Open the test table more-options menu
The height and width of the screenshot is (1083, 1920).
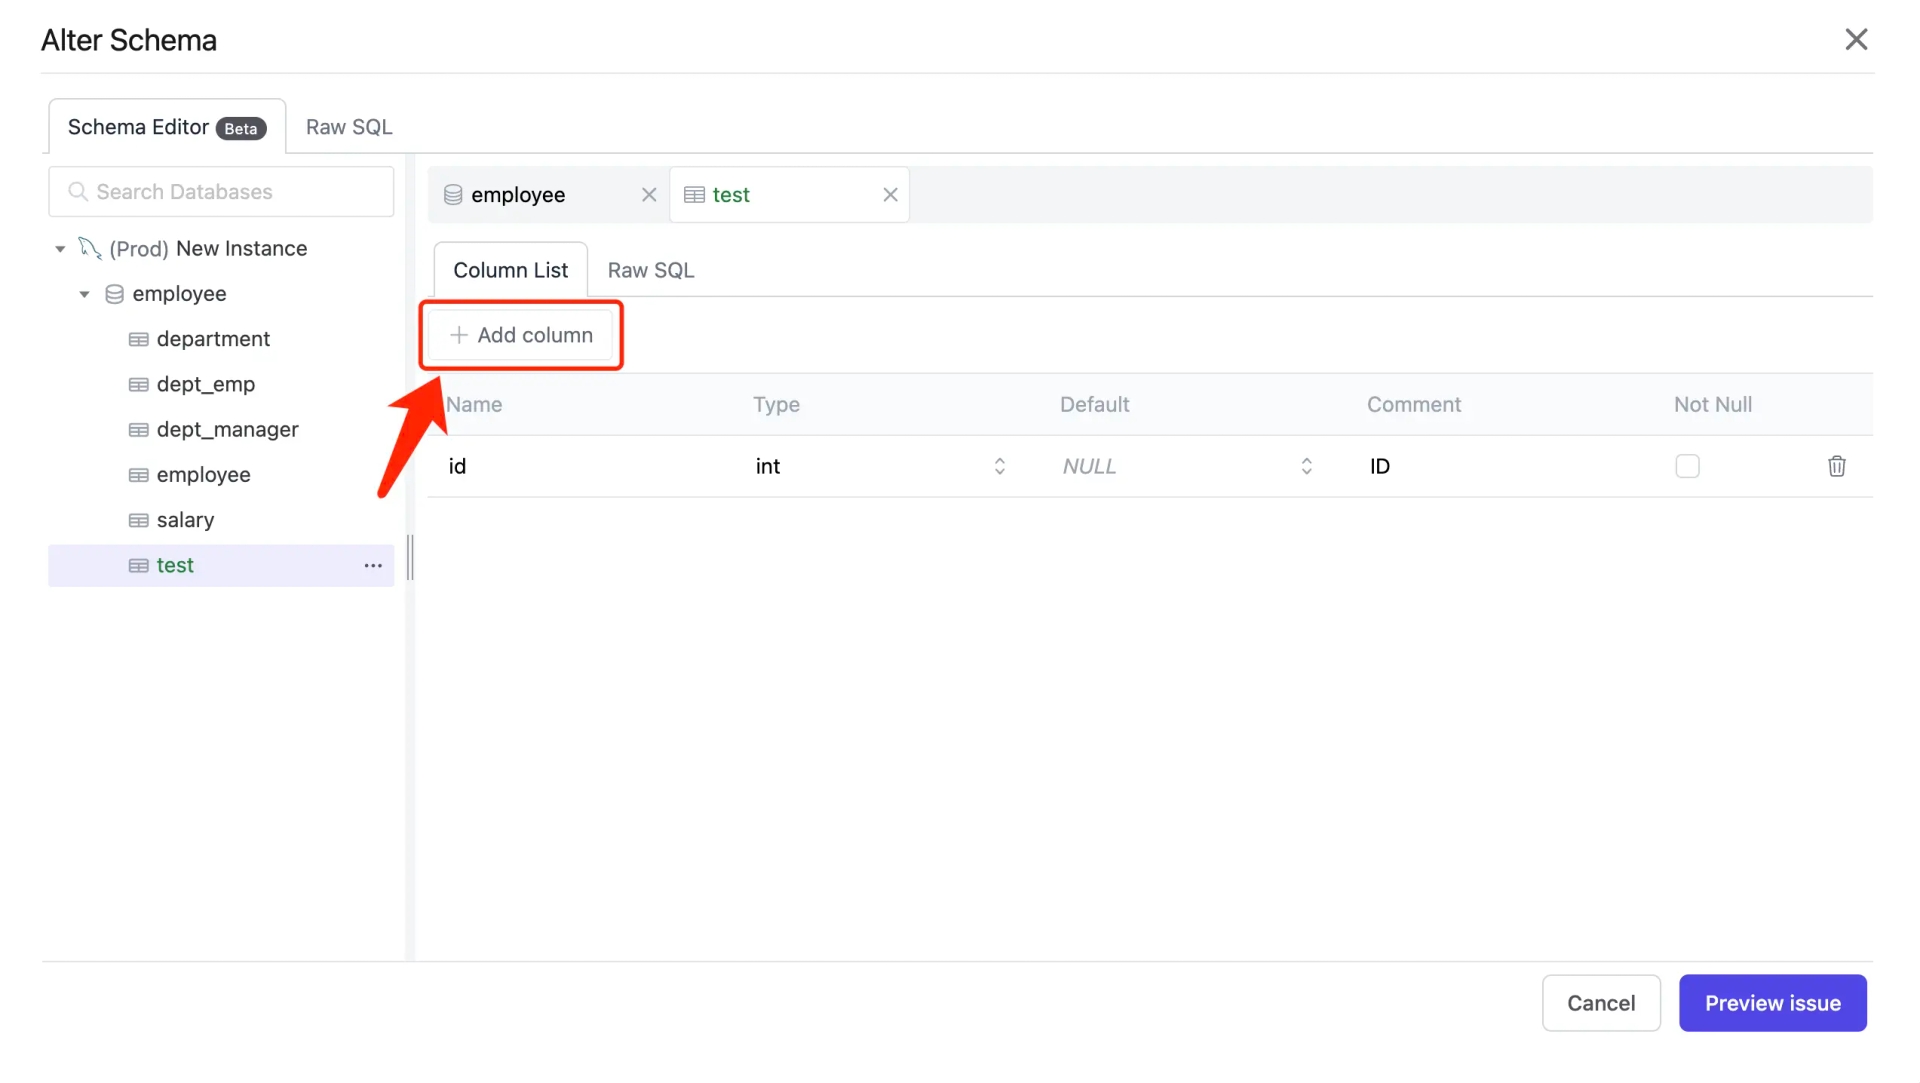tap(373, 566)
